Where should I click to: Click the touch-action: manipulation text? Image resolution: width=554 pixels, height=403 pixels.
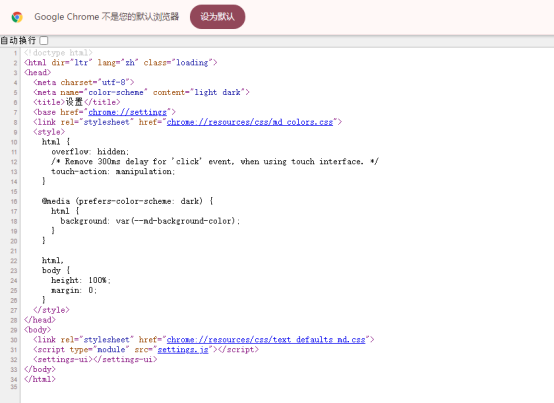pos(113,171)
